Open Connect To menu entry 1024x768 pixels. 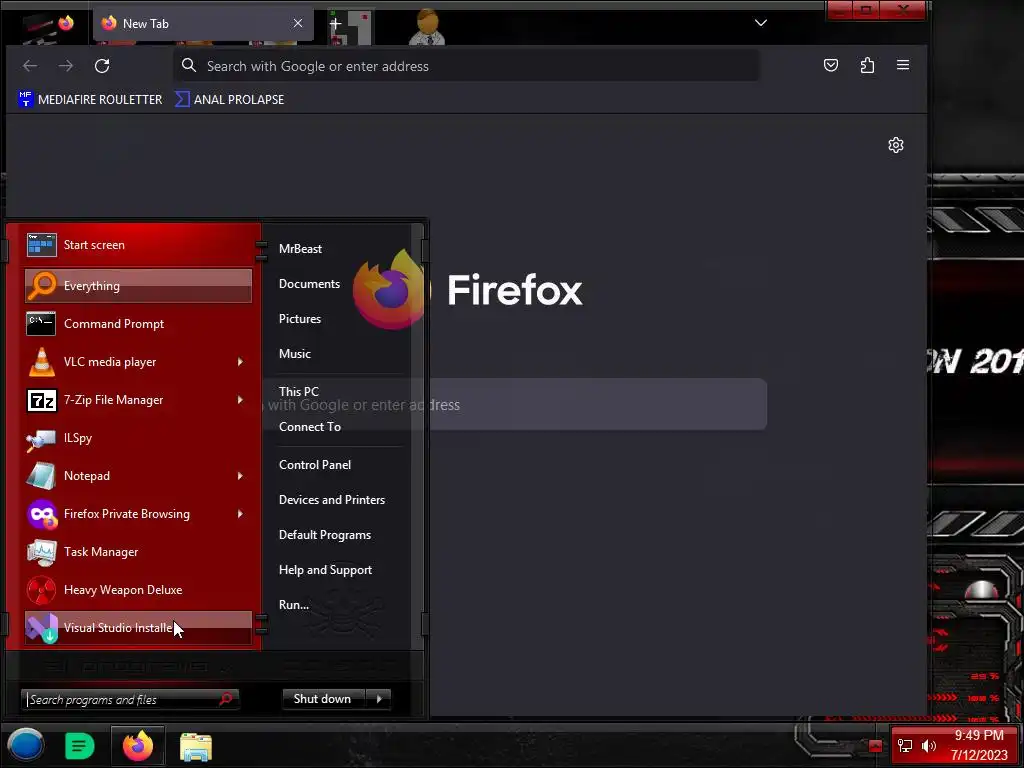point(310,426)
